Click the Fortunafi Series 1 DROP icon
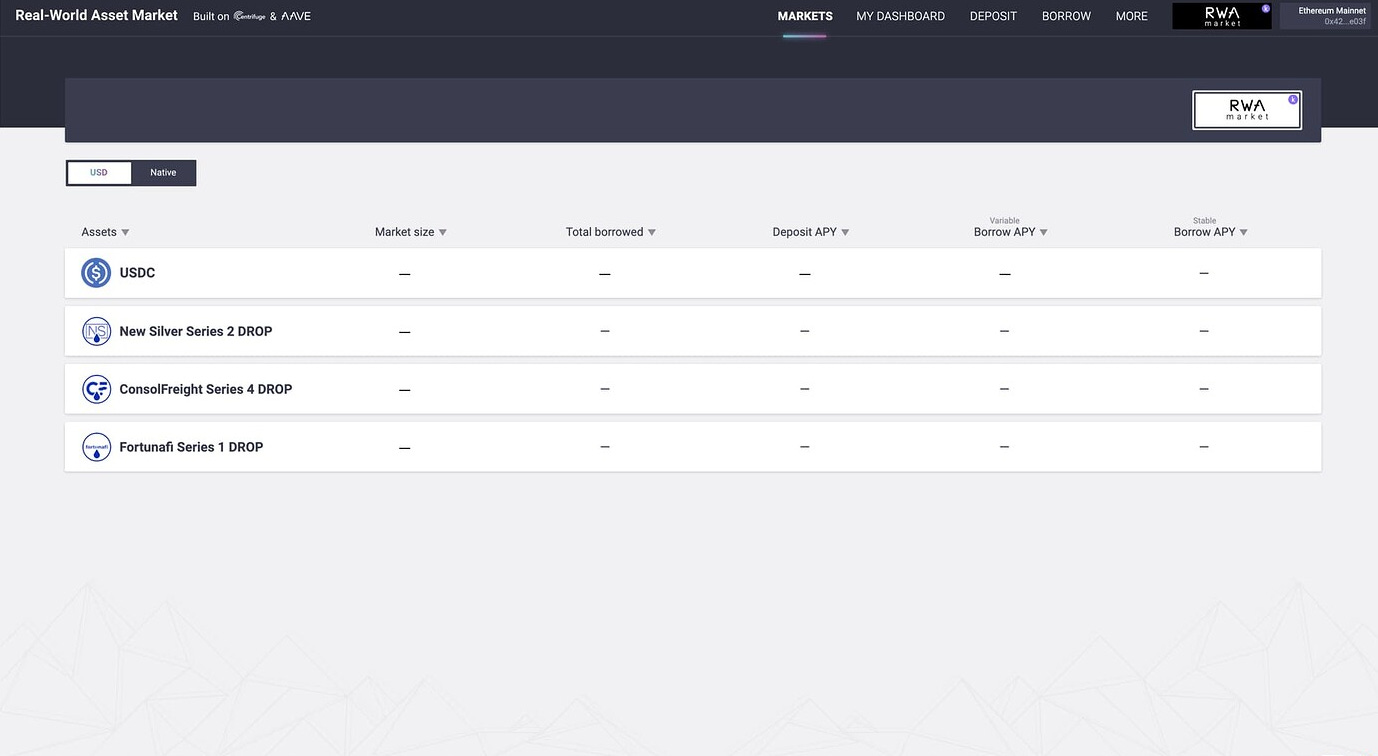The width and height of the screenshot is (1378, 756). pyautogui.click(x=96, y=447)
